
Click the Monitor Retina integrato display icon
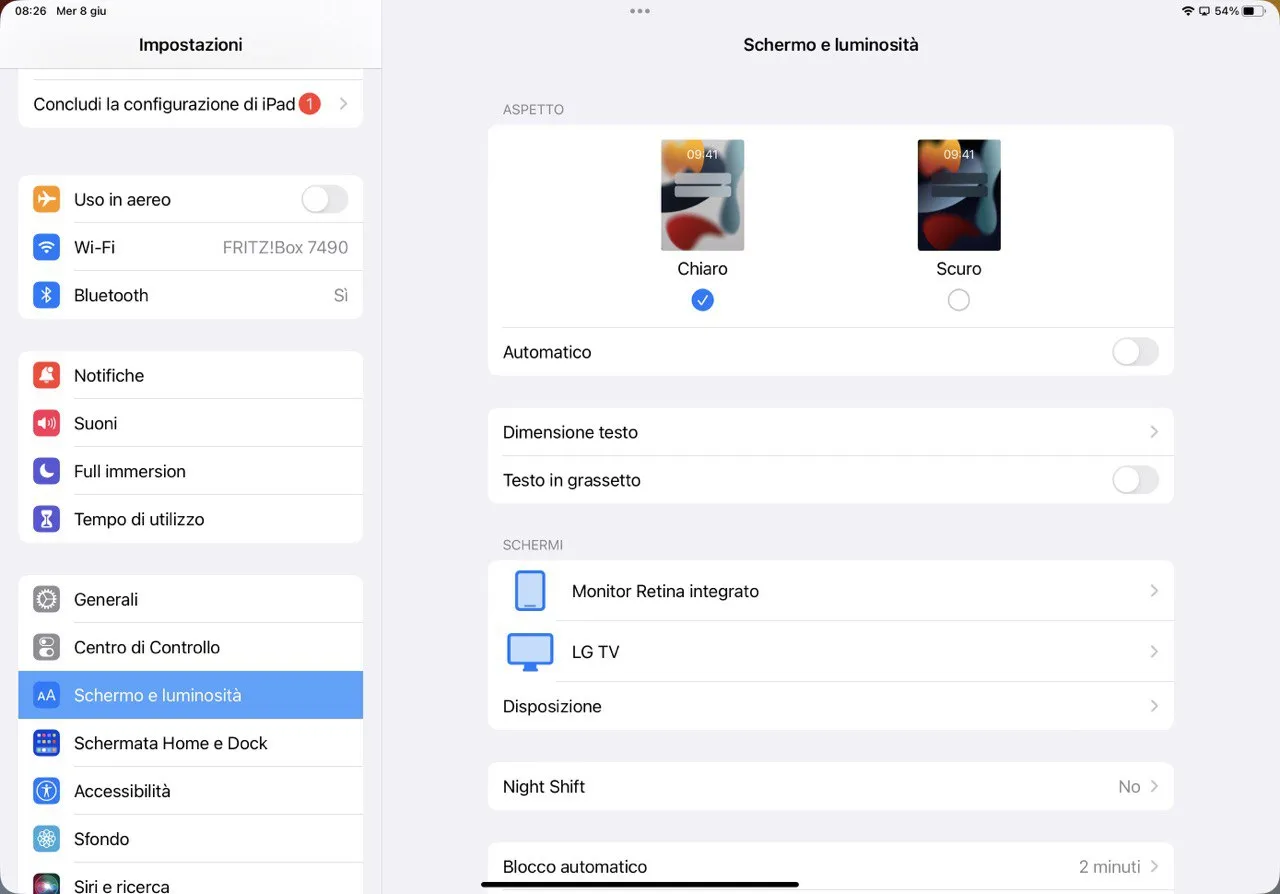click(x=529, y=591)
